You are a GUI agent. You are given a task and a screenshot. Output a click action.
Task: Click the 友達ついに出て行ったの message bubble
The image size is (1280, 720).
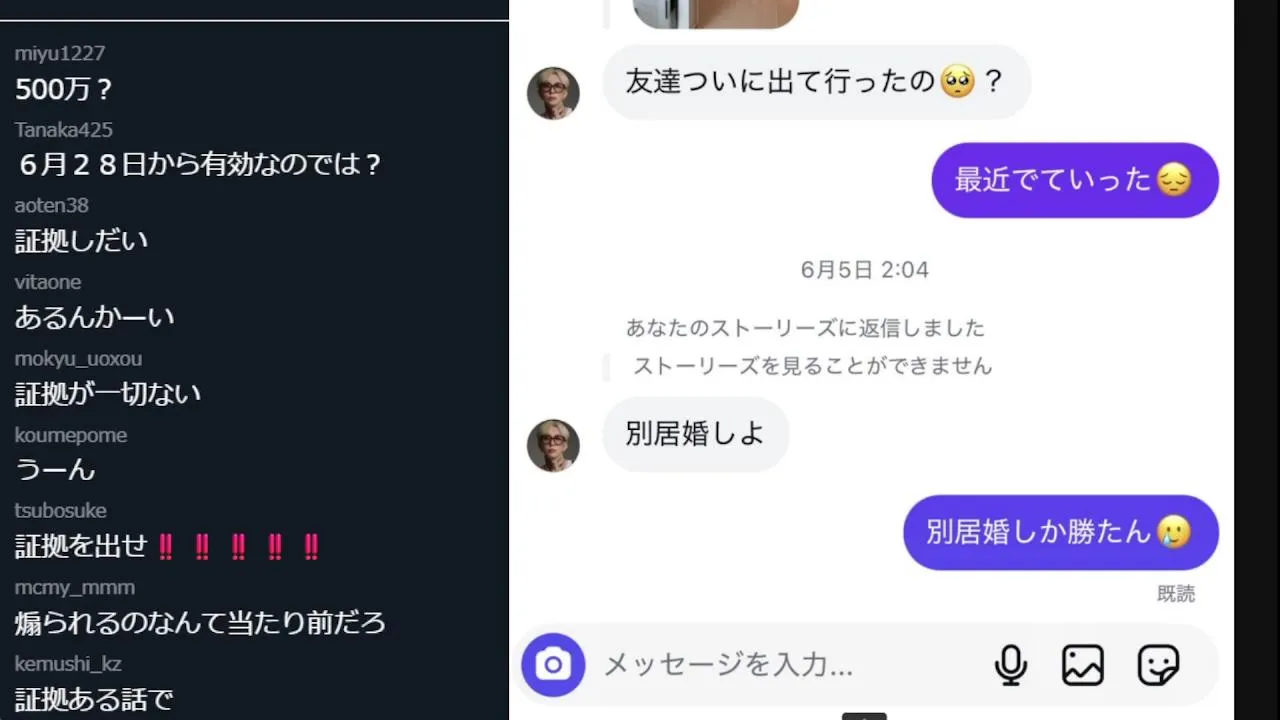pos(816,82)
